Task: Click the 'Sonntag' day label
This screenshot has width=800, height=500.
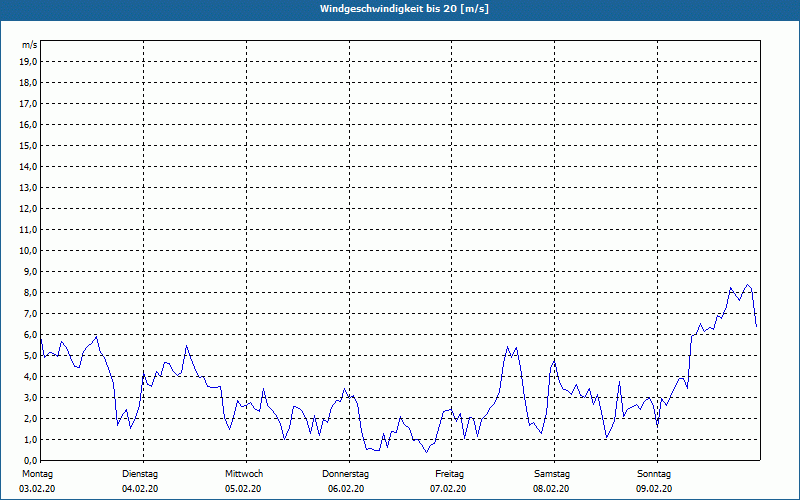Action: 654,474
